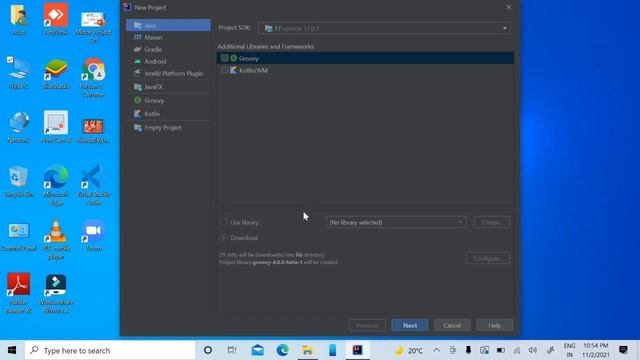The width and height of the screenshot is (640, 360).
Task: Choose Gradle in the project type list
Action: [x=168, y=49]
